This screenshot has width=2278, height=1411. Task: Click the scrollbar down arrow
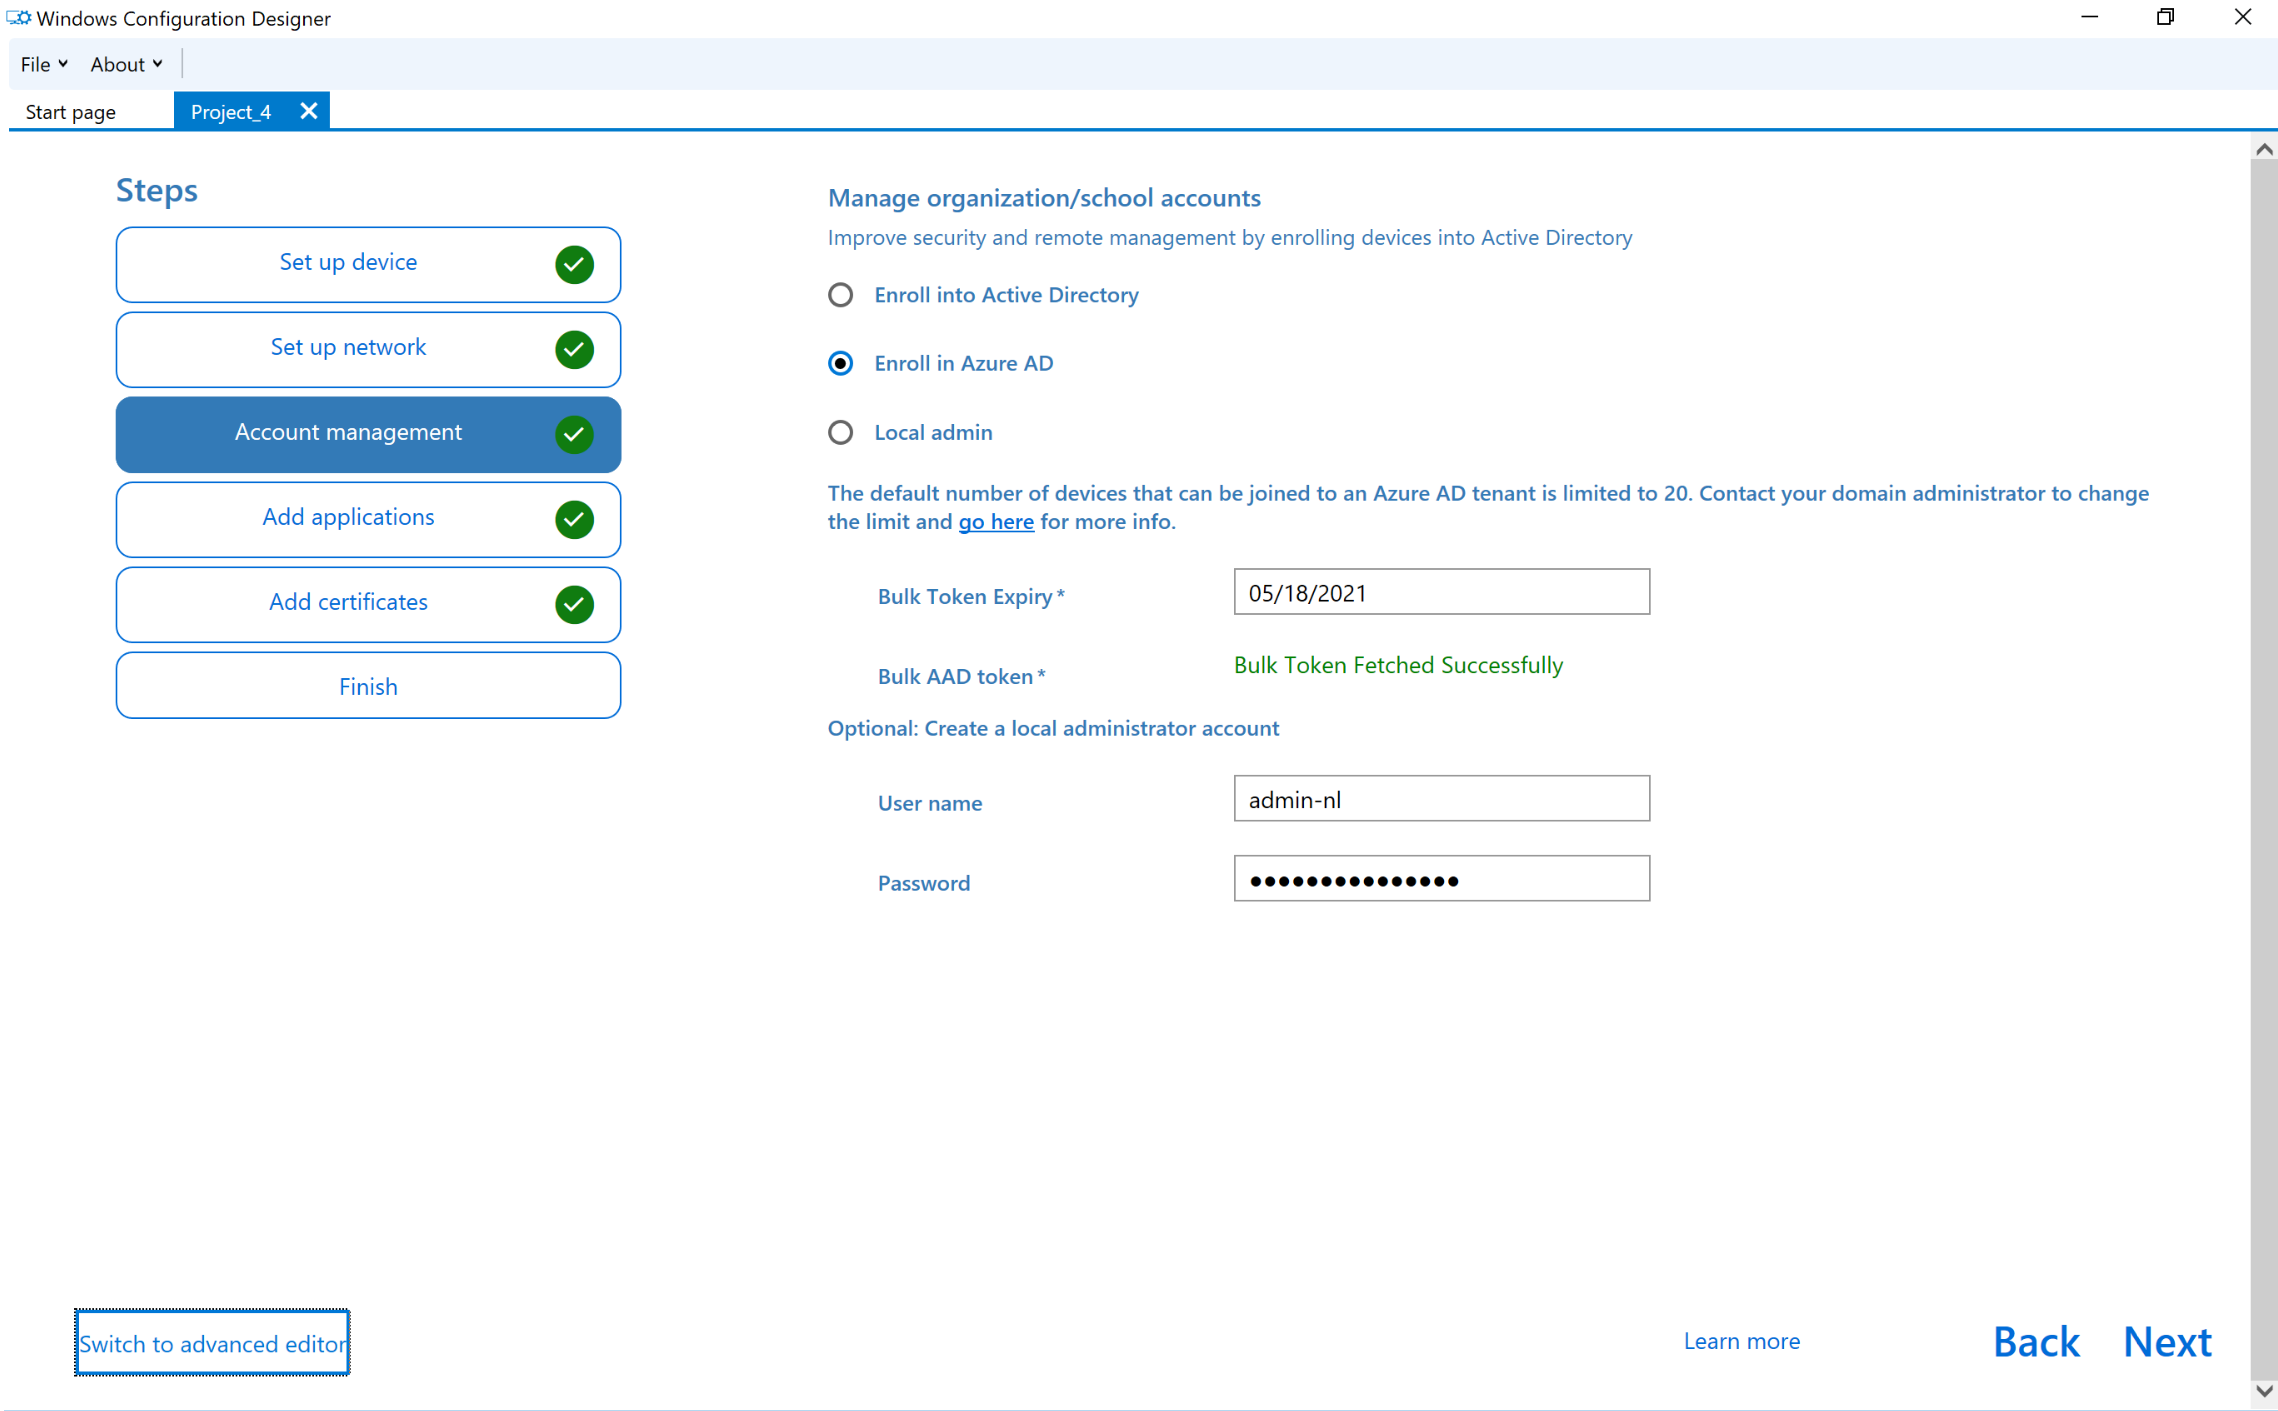[x=2264, y=1391]
